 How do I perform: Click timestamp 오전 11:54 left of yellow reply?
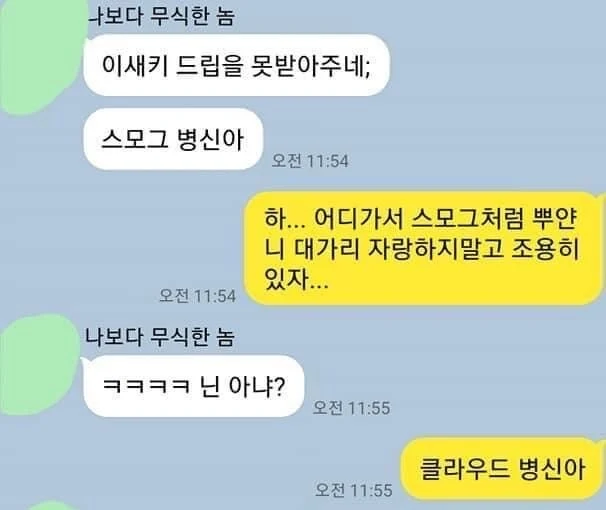(x=197, y=296)
